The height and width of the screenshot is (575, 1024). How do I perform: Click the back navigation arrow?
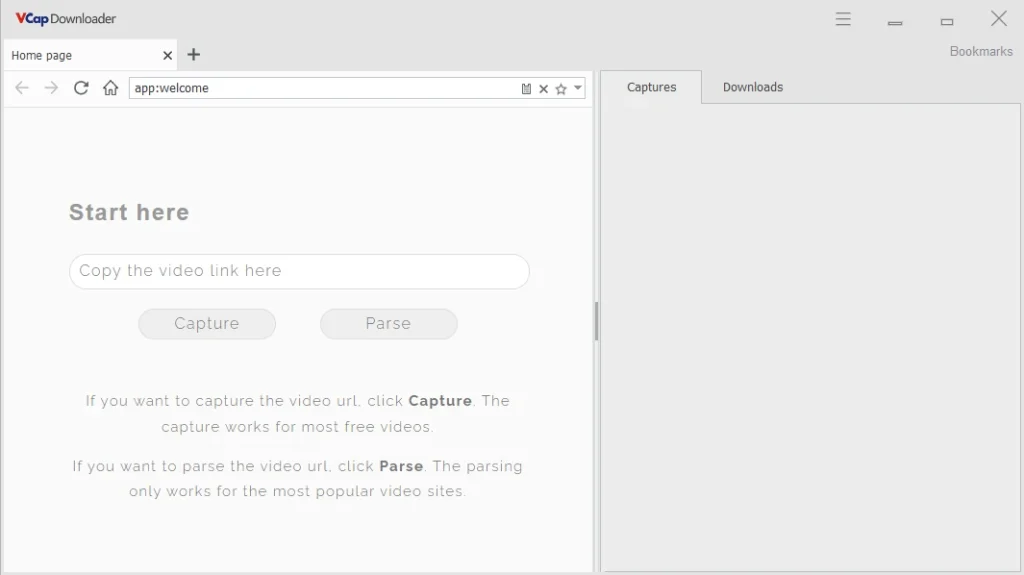22,88
